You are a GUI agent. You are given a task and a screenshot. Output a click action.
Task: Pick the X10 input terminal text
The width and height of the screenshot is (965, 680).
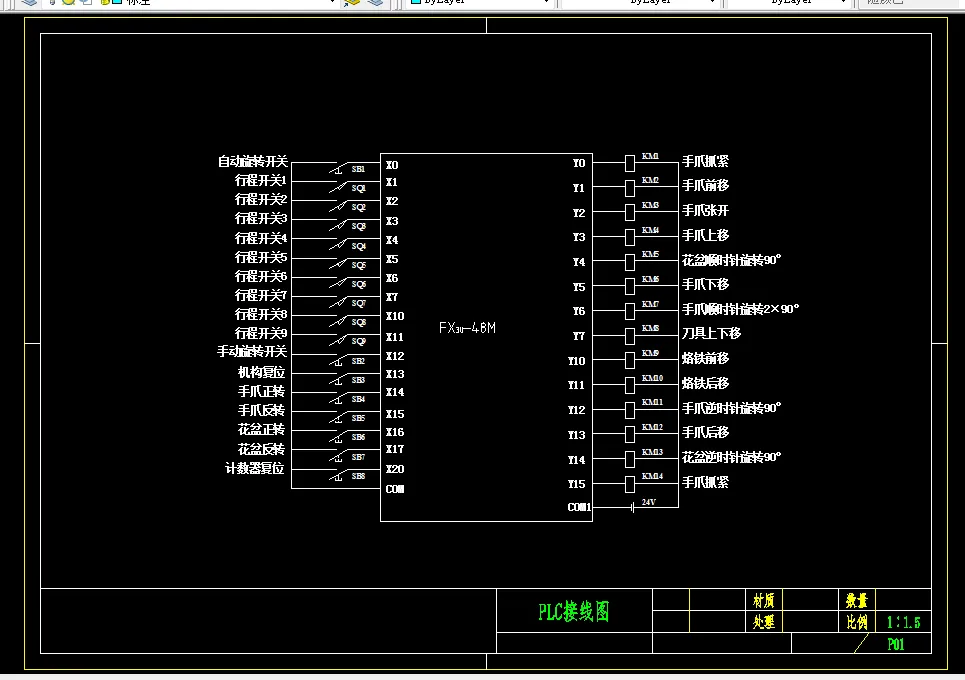(395, 316)
